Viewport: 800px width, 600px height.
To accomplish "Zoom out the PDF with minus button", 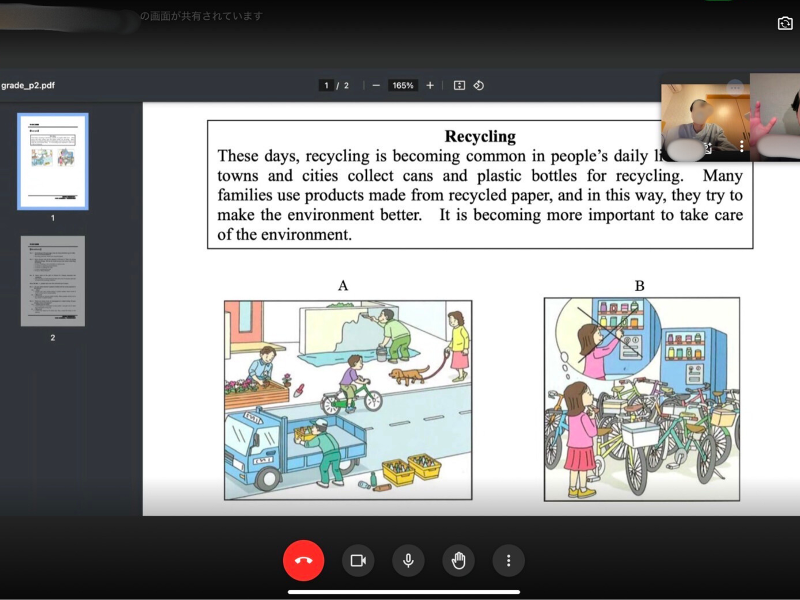I will click(376, 86).
